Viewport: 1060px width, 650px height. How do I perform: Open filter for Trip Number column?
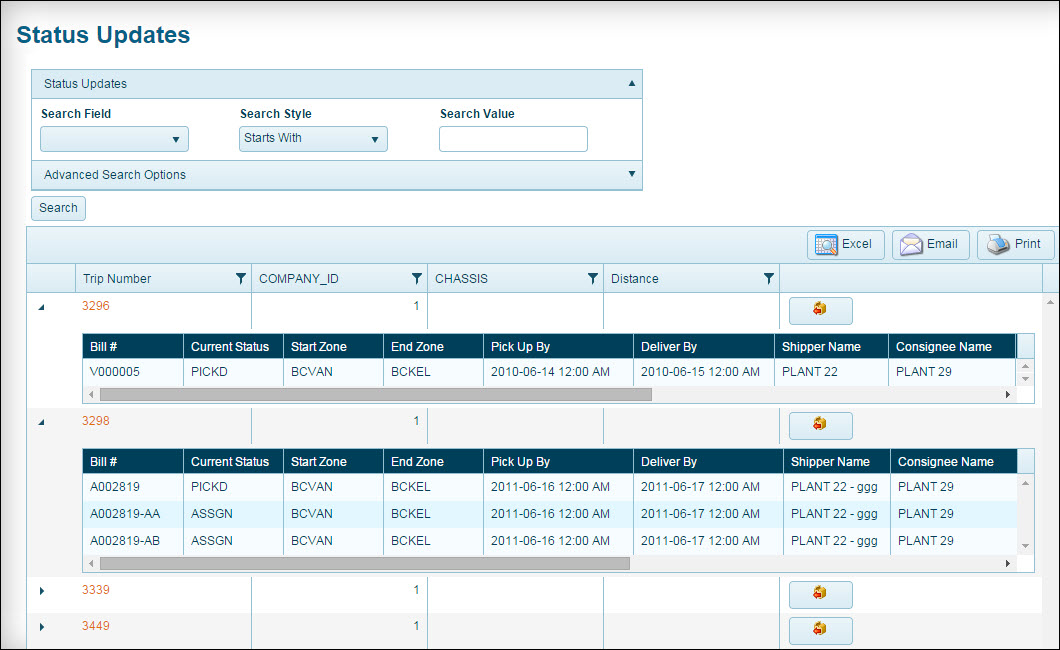[x=240, y=279]
